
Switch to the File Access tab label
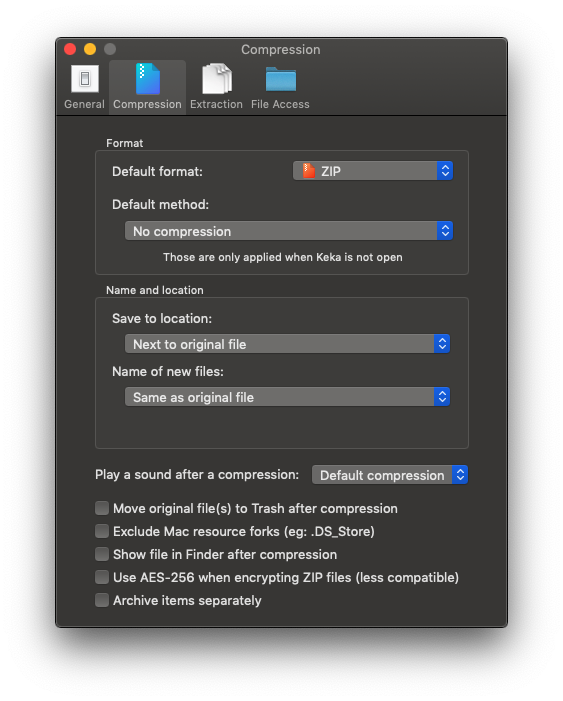(x=280, y=104)
